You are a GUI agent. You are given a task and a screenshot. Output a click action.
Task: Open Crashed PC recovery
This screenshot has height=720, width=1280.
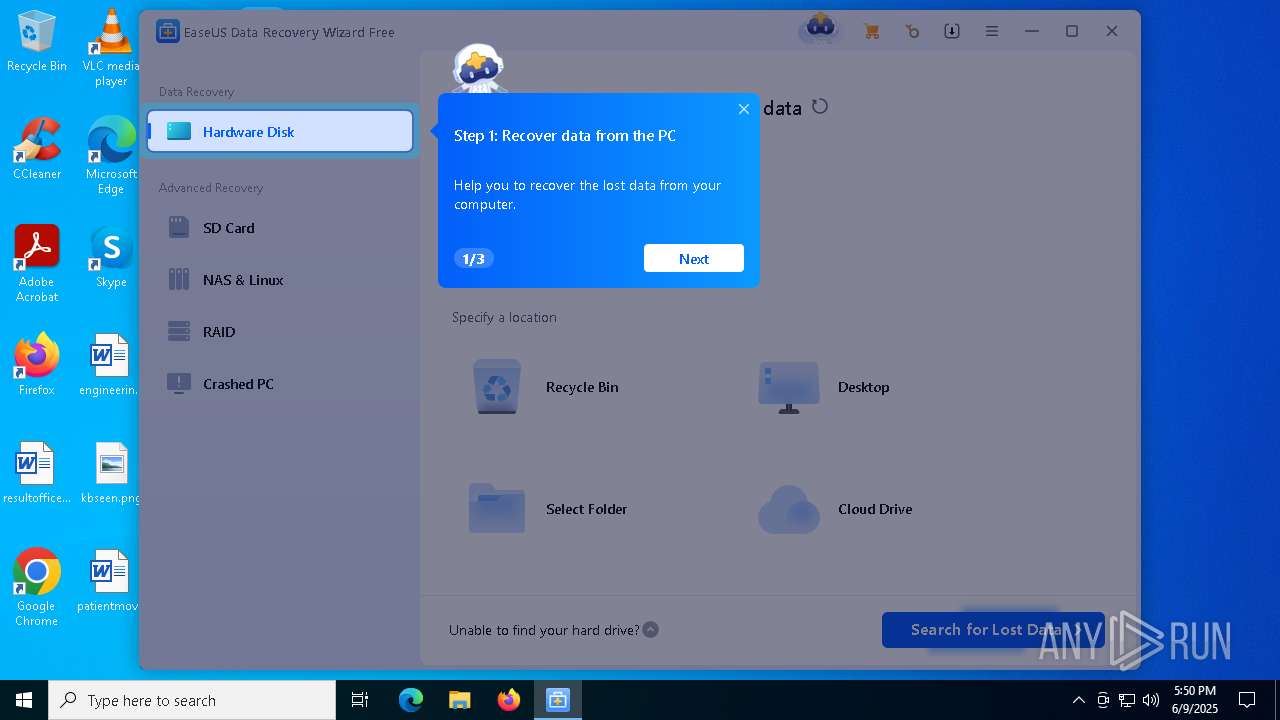[x=280, y=384]
